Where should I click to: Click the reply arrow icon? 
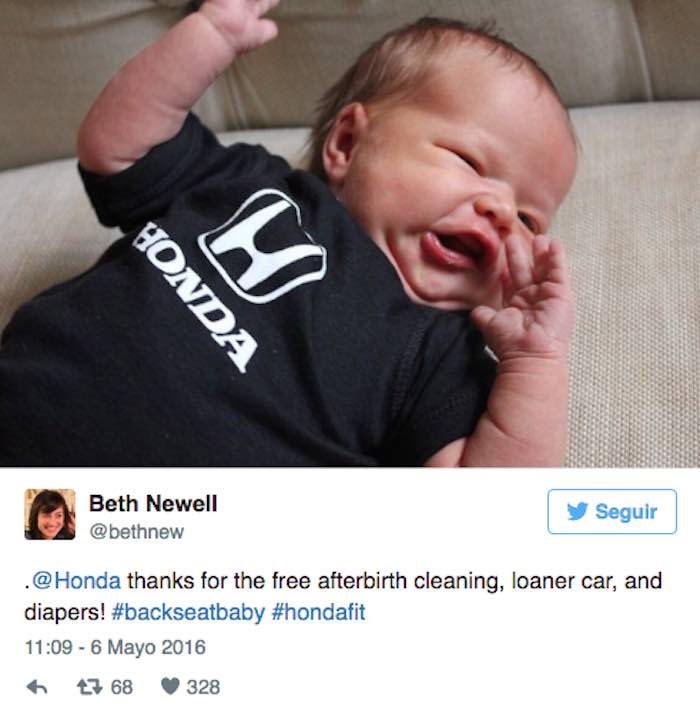37,687
